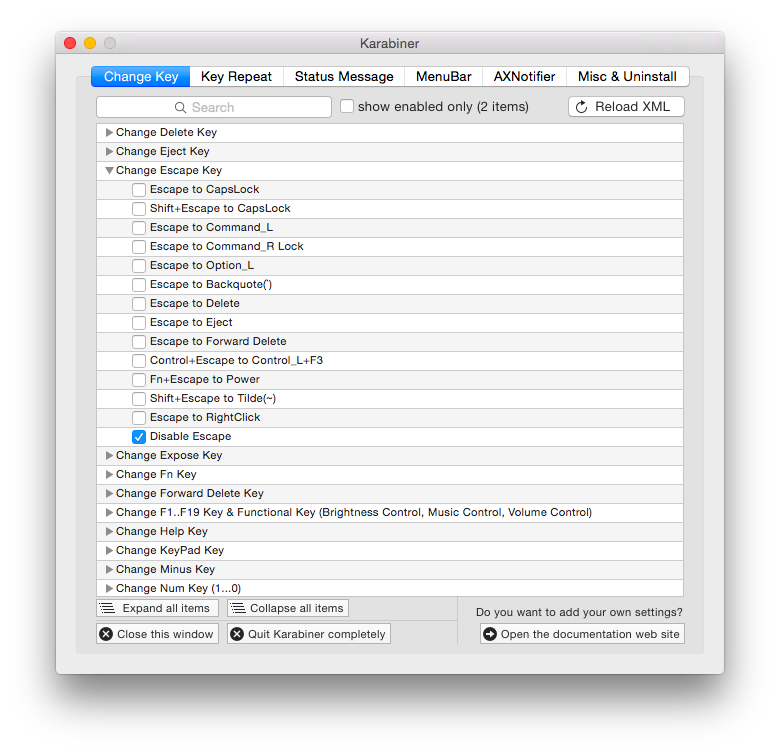
Task: Collapse the Change Escape Key group
Action: coord(109,171)
